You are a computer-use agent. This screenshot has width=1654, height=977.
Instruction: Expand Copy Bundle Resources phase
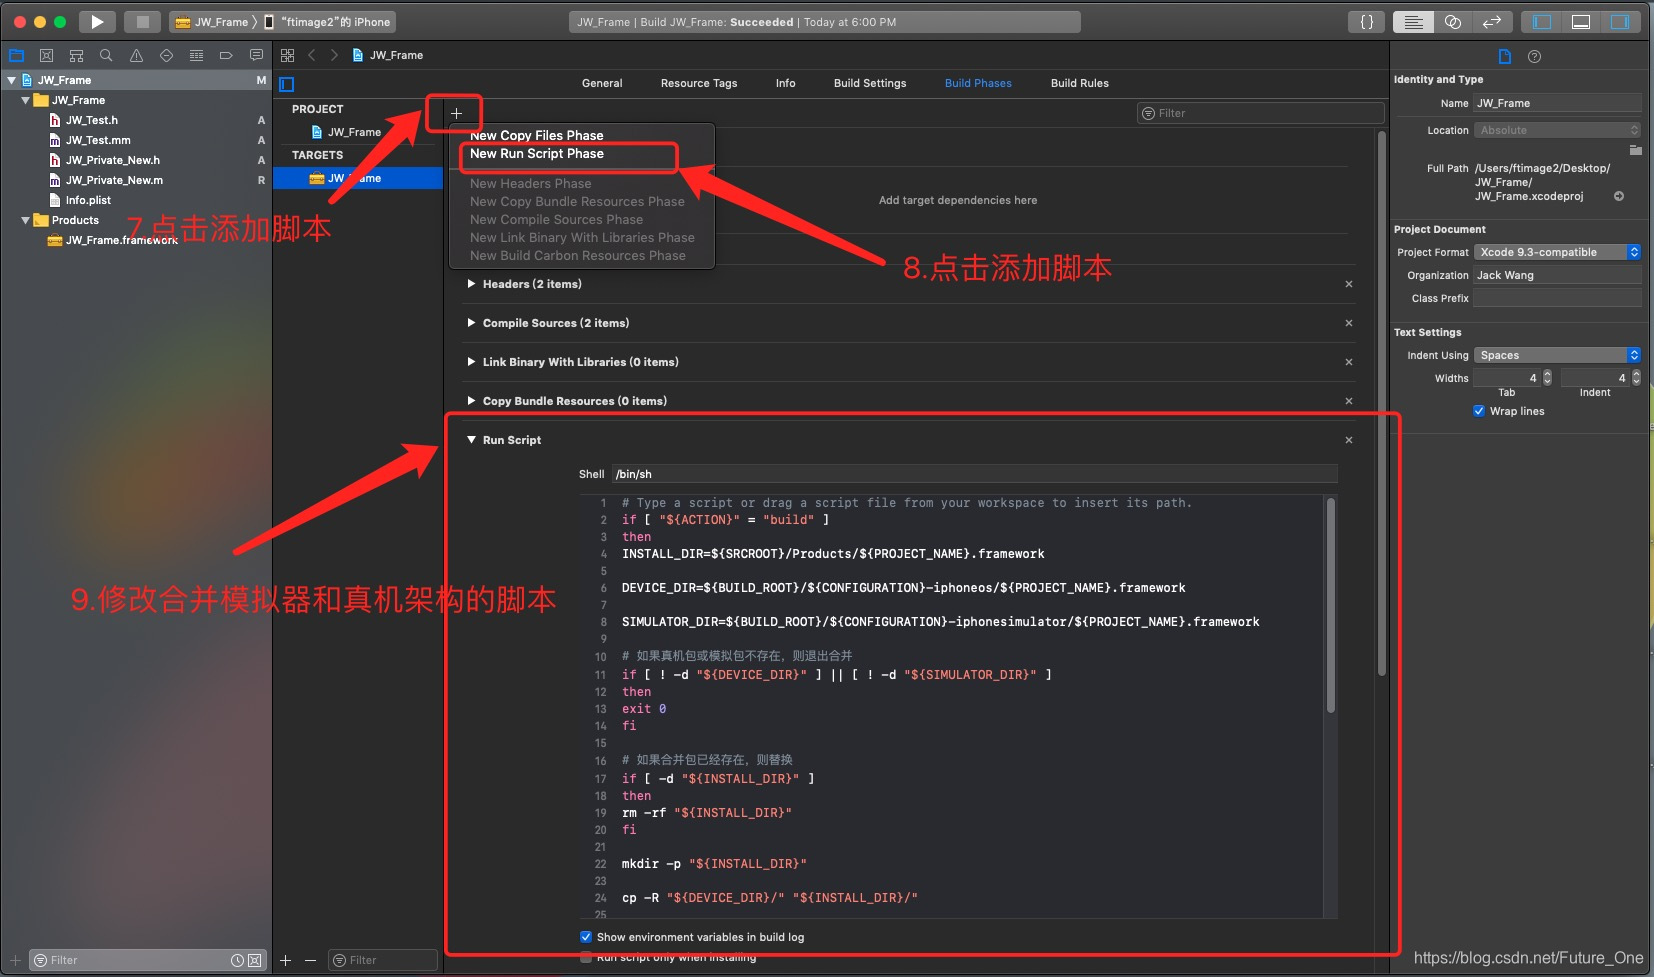471,401
